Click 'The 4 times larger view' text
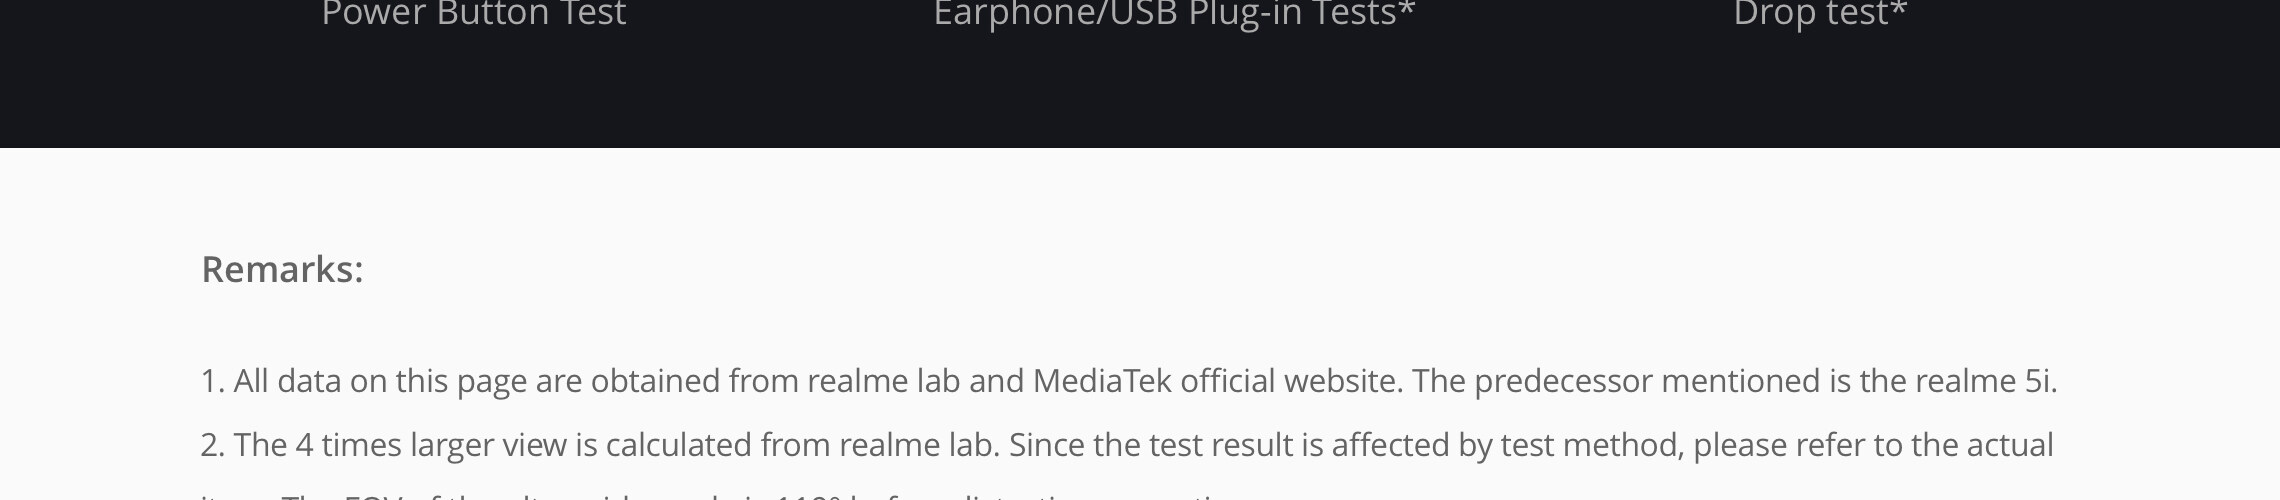This screenshot has width=2280, height=500. (400, 445)
